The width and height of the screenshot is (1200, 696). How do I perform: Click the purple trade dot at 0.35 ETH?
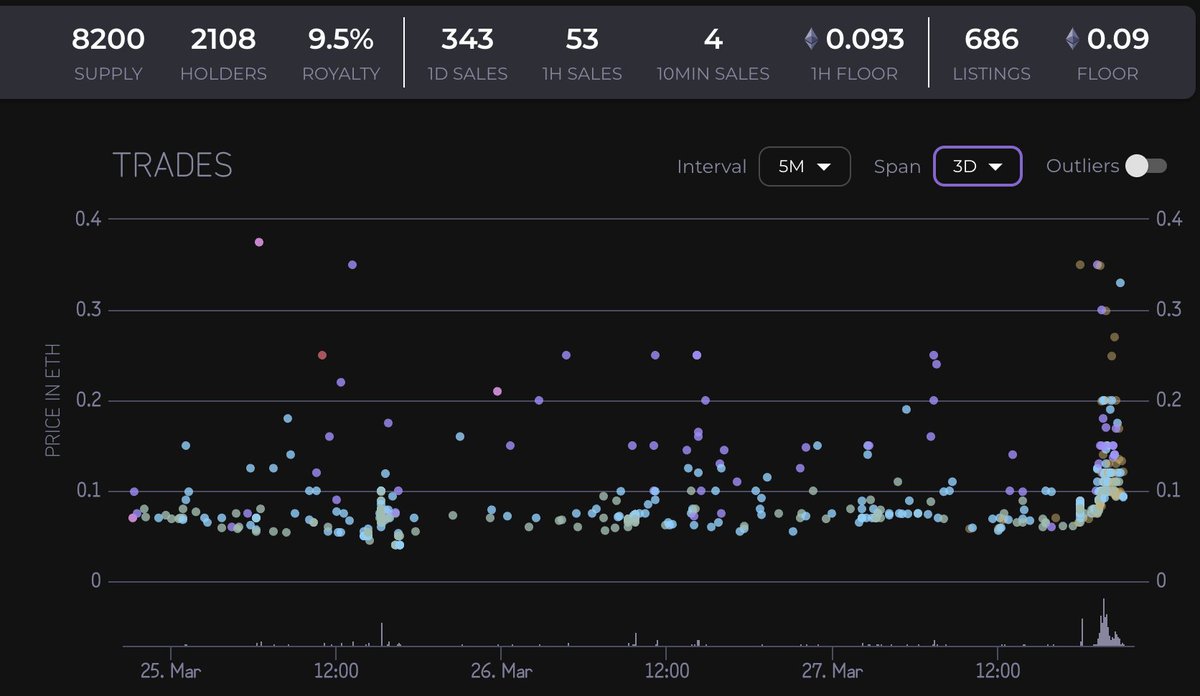(352, 264)
